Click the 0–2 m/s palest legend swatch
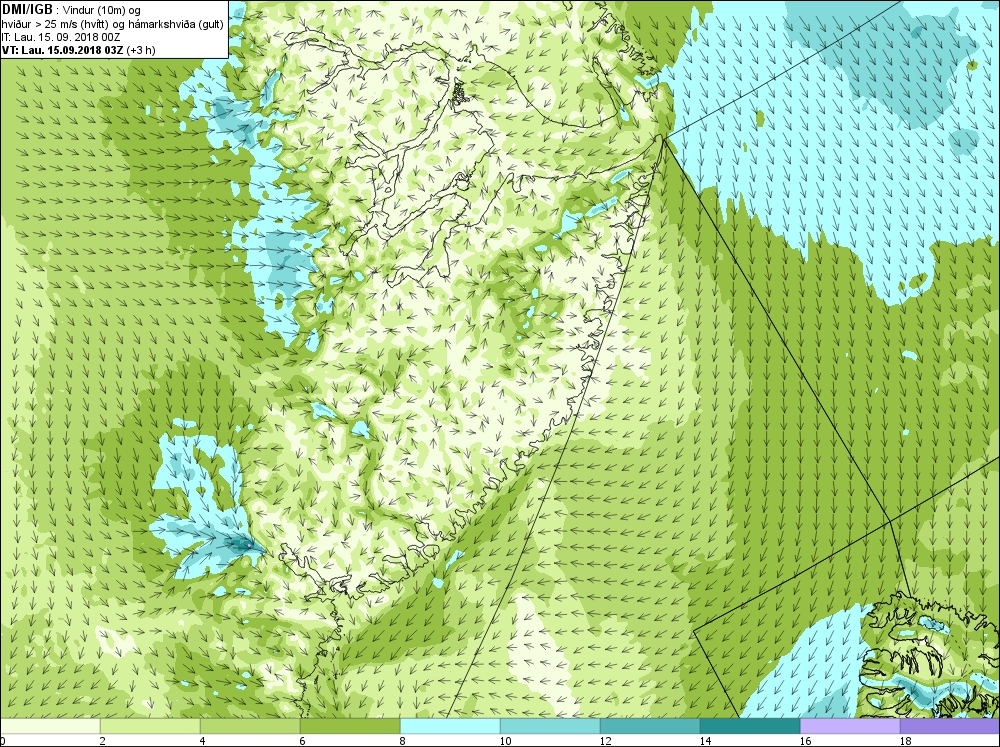 [50, 726]
